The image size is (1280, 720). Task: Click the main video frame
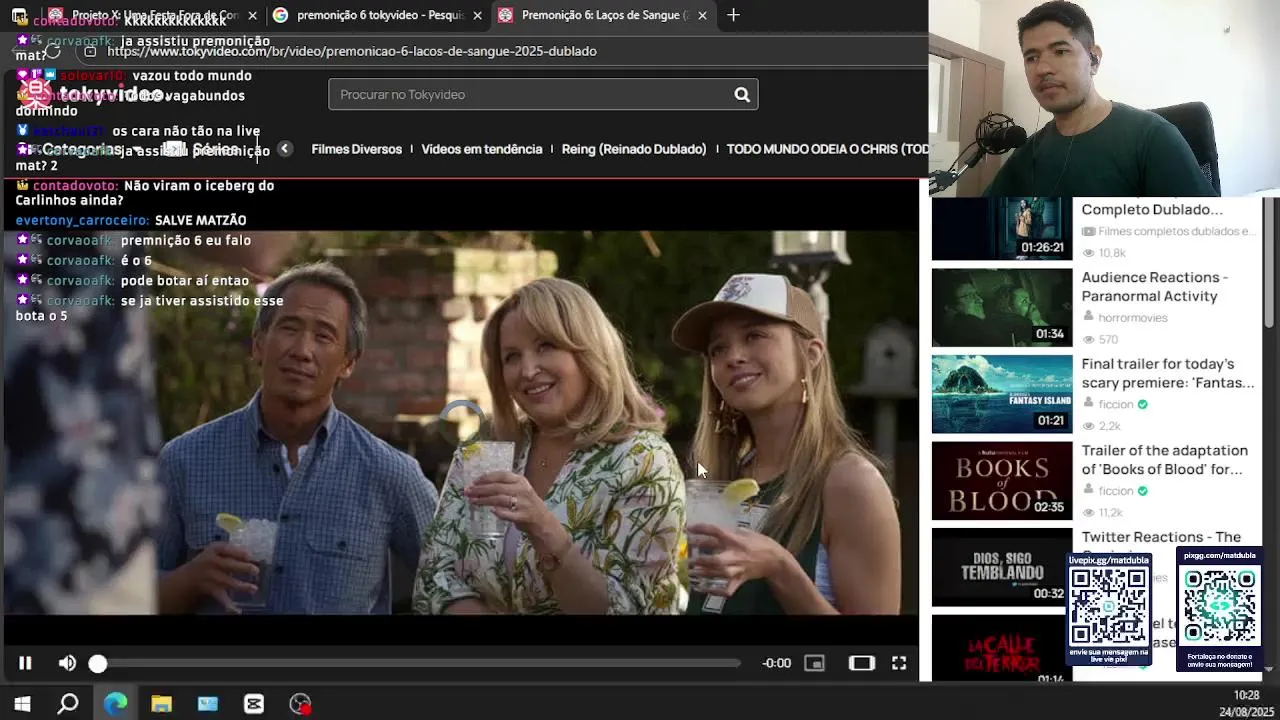pos(460,422)
